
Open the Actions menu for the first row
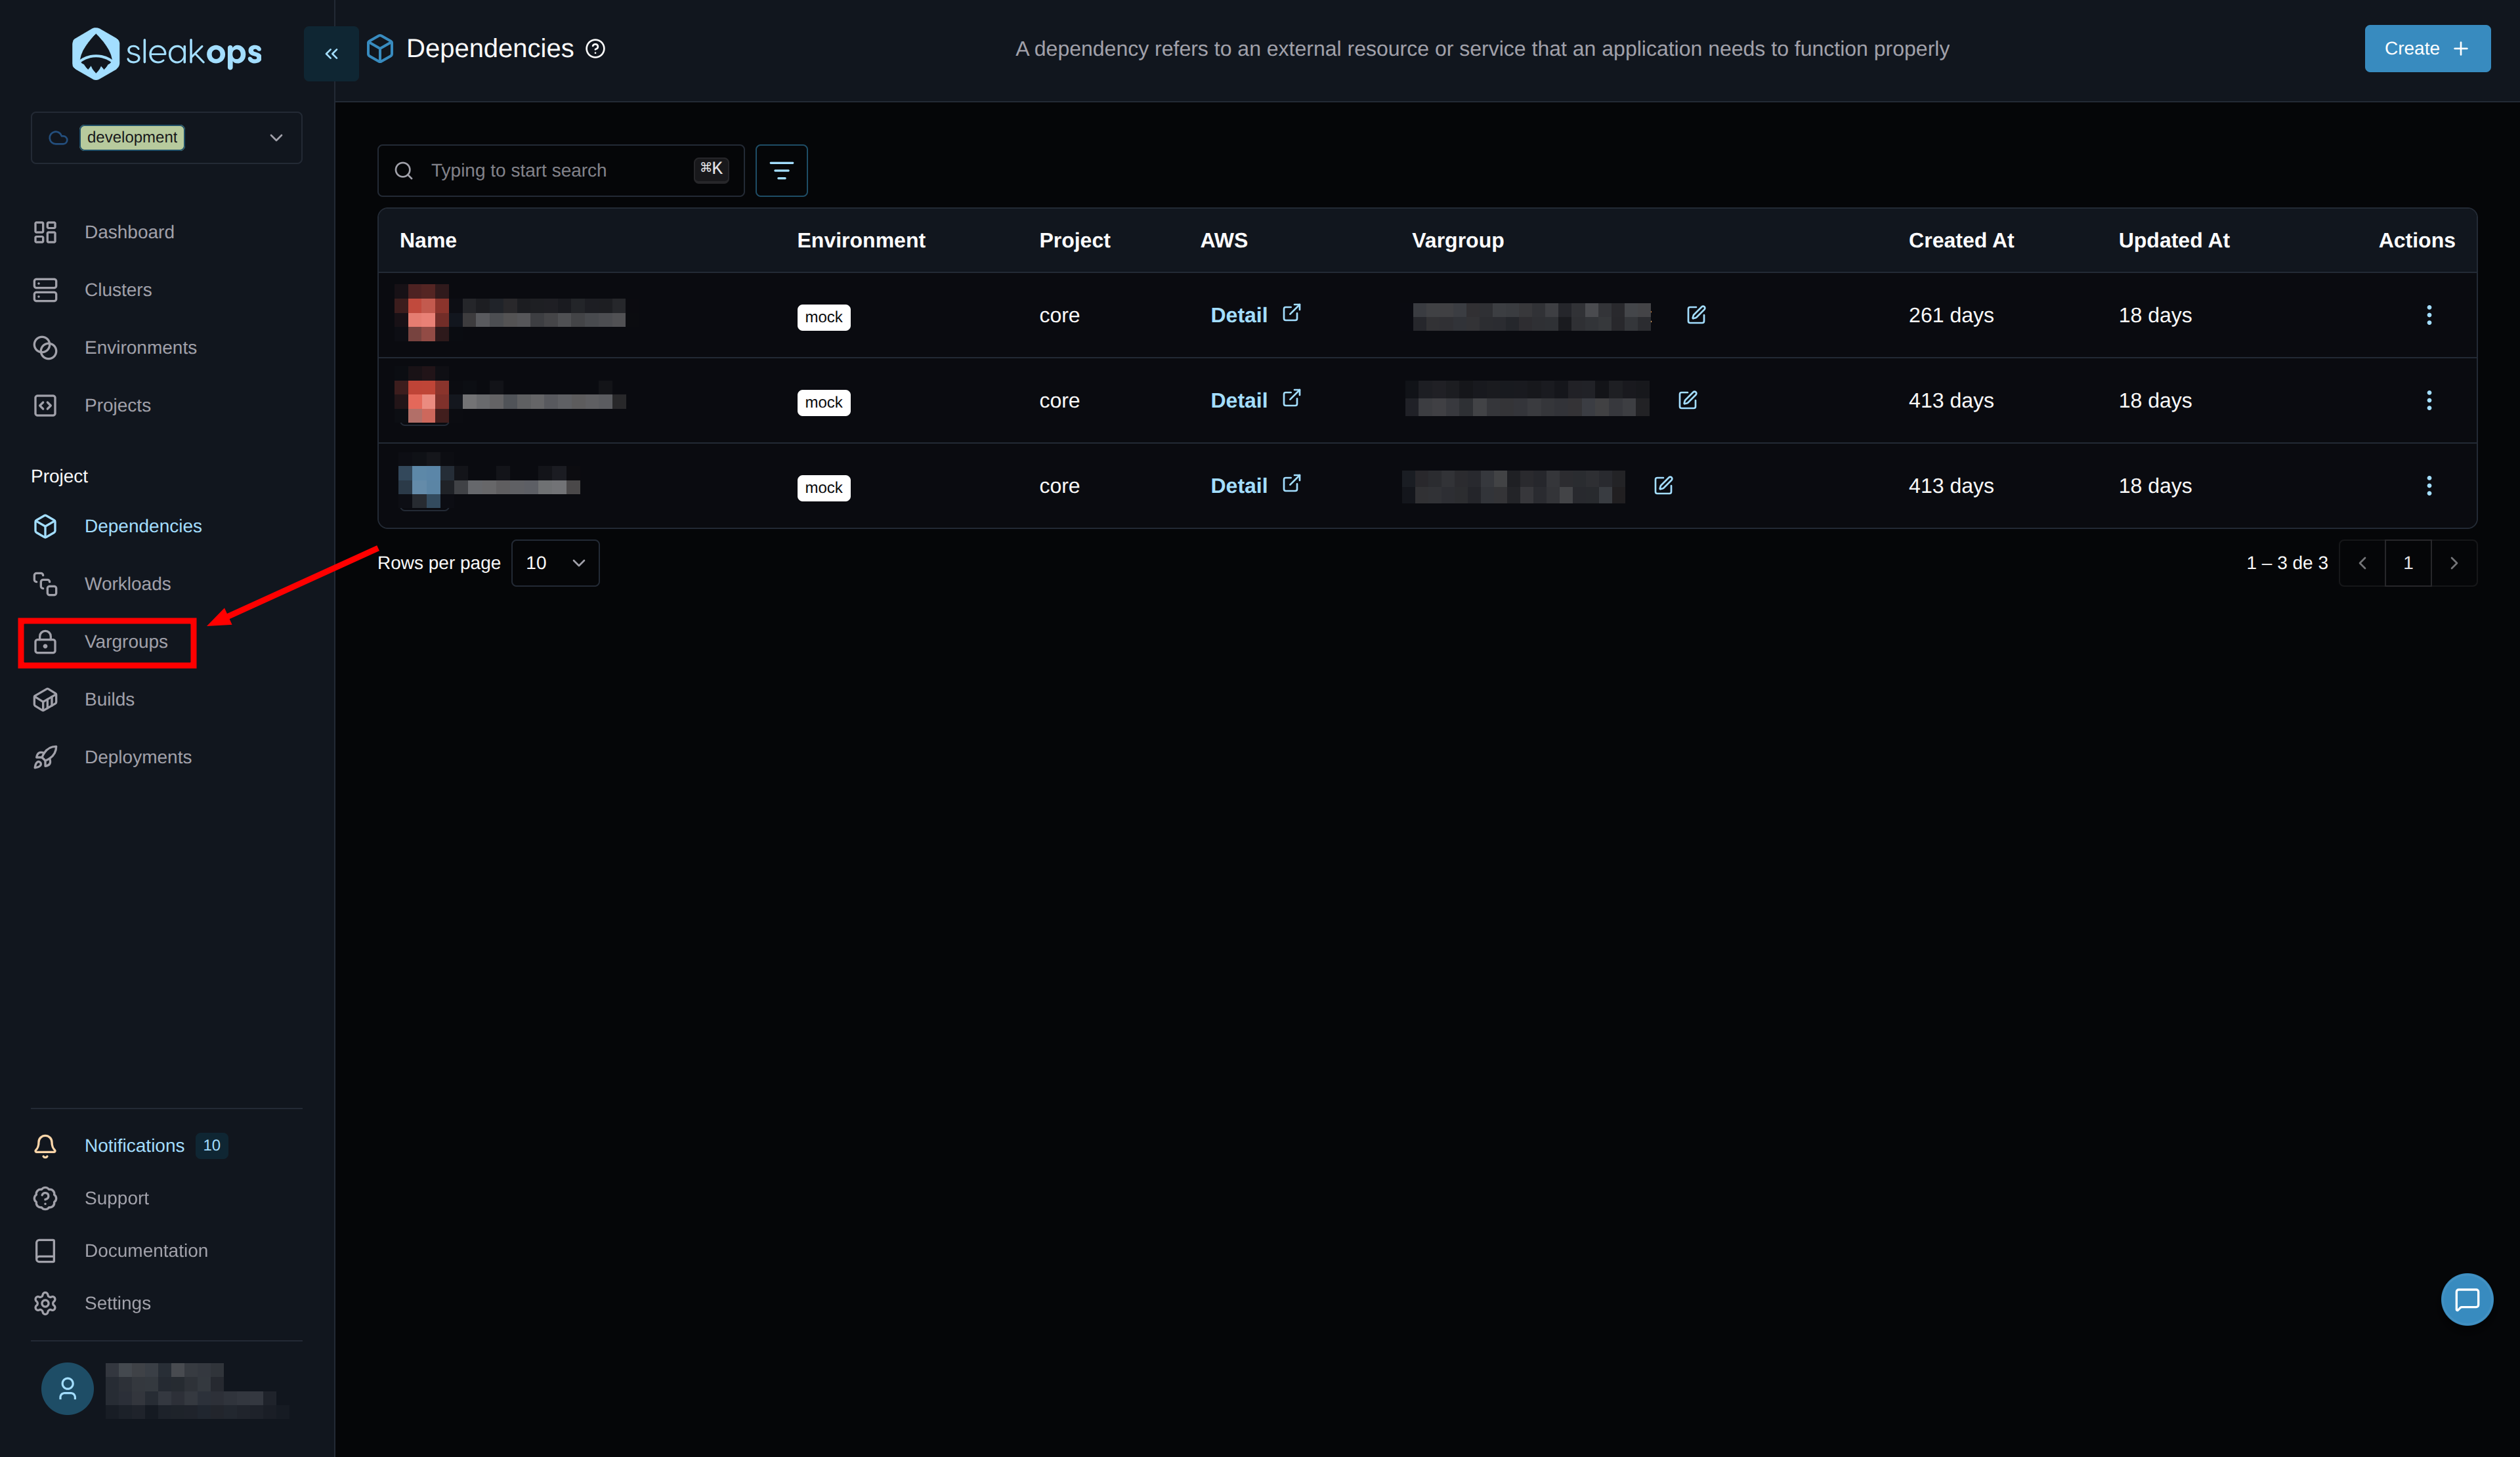coord(2430,314)
